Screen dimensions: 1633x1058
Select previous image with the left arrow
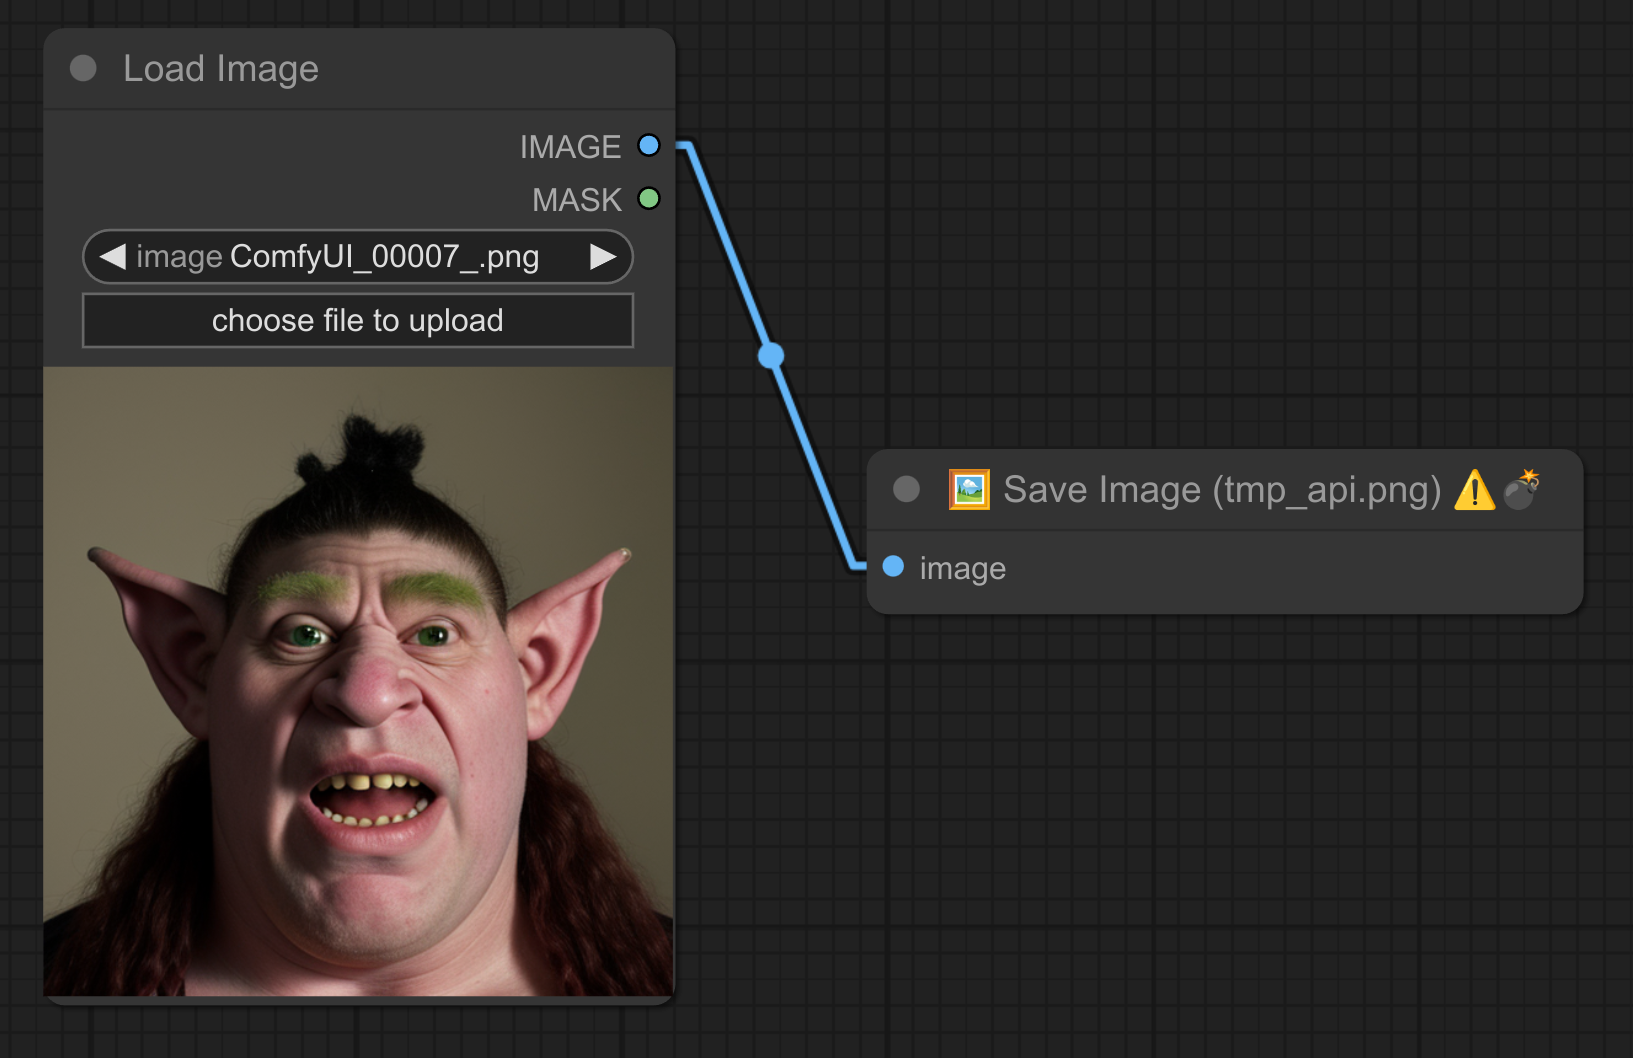click(x=112, y=257)
